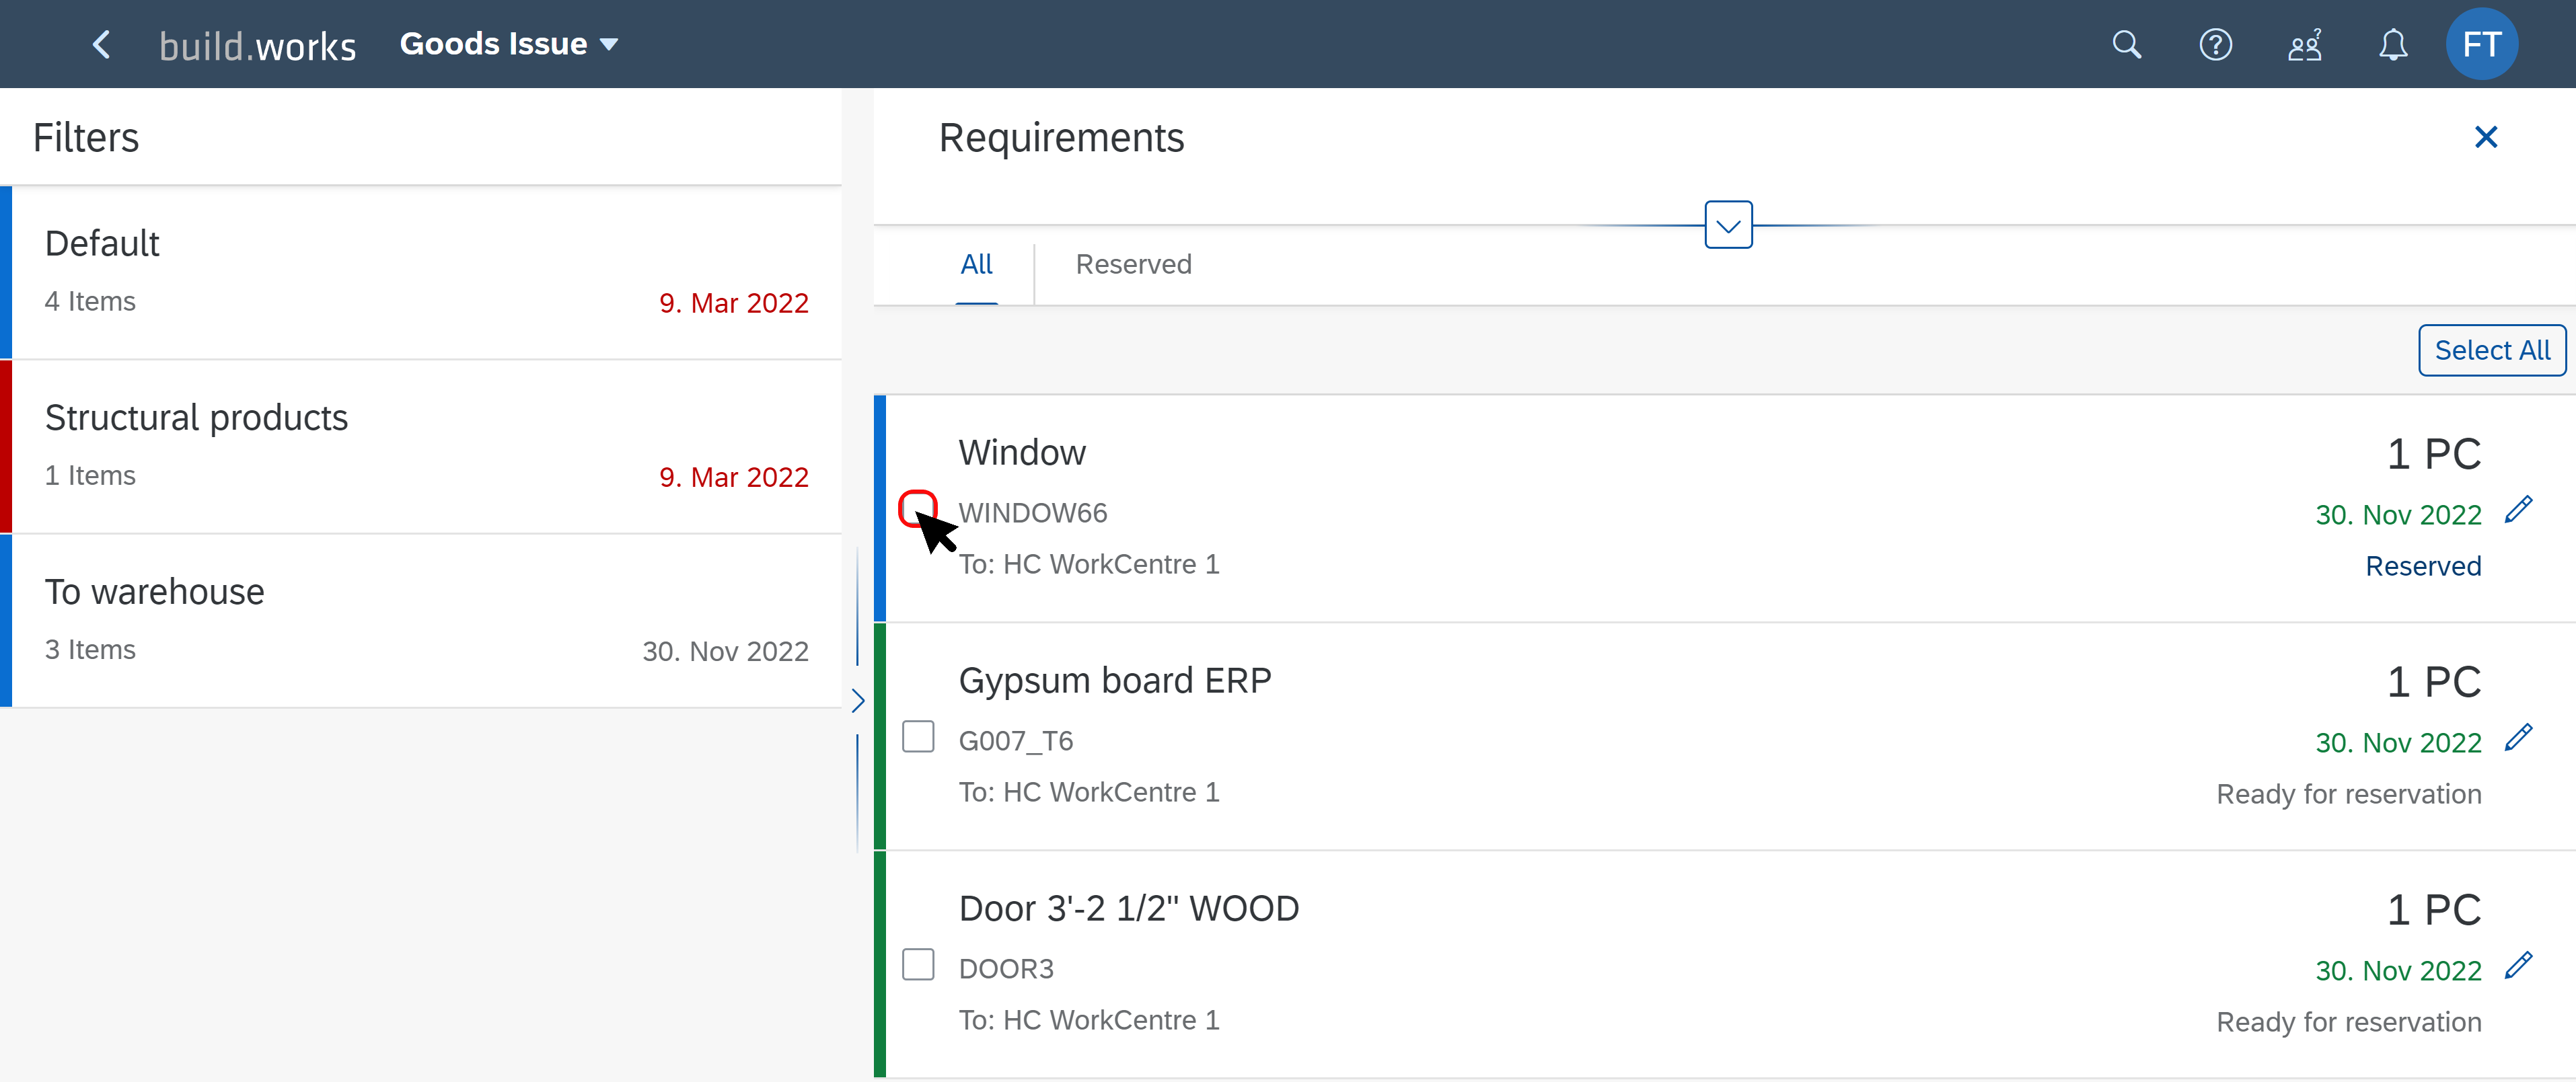Image resolution: width=2576 pixels, height=1082 pixels.
Task: Open the Gypsum board ERP title
Action: coord(1114,680)
